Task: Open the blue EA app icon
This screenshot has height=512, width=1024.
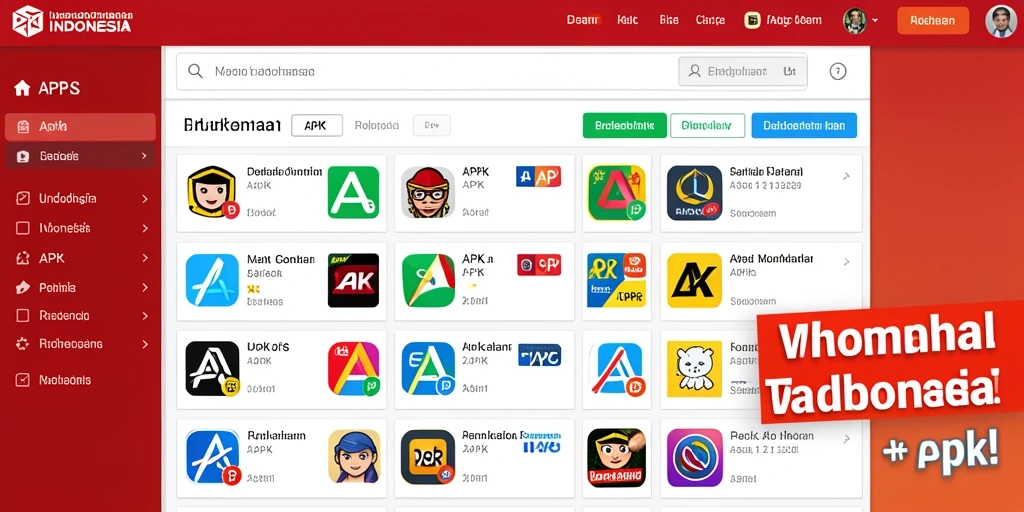Action: tap(428, 368)
